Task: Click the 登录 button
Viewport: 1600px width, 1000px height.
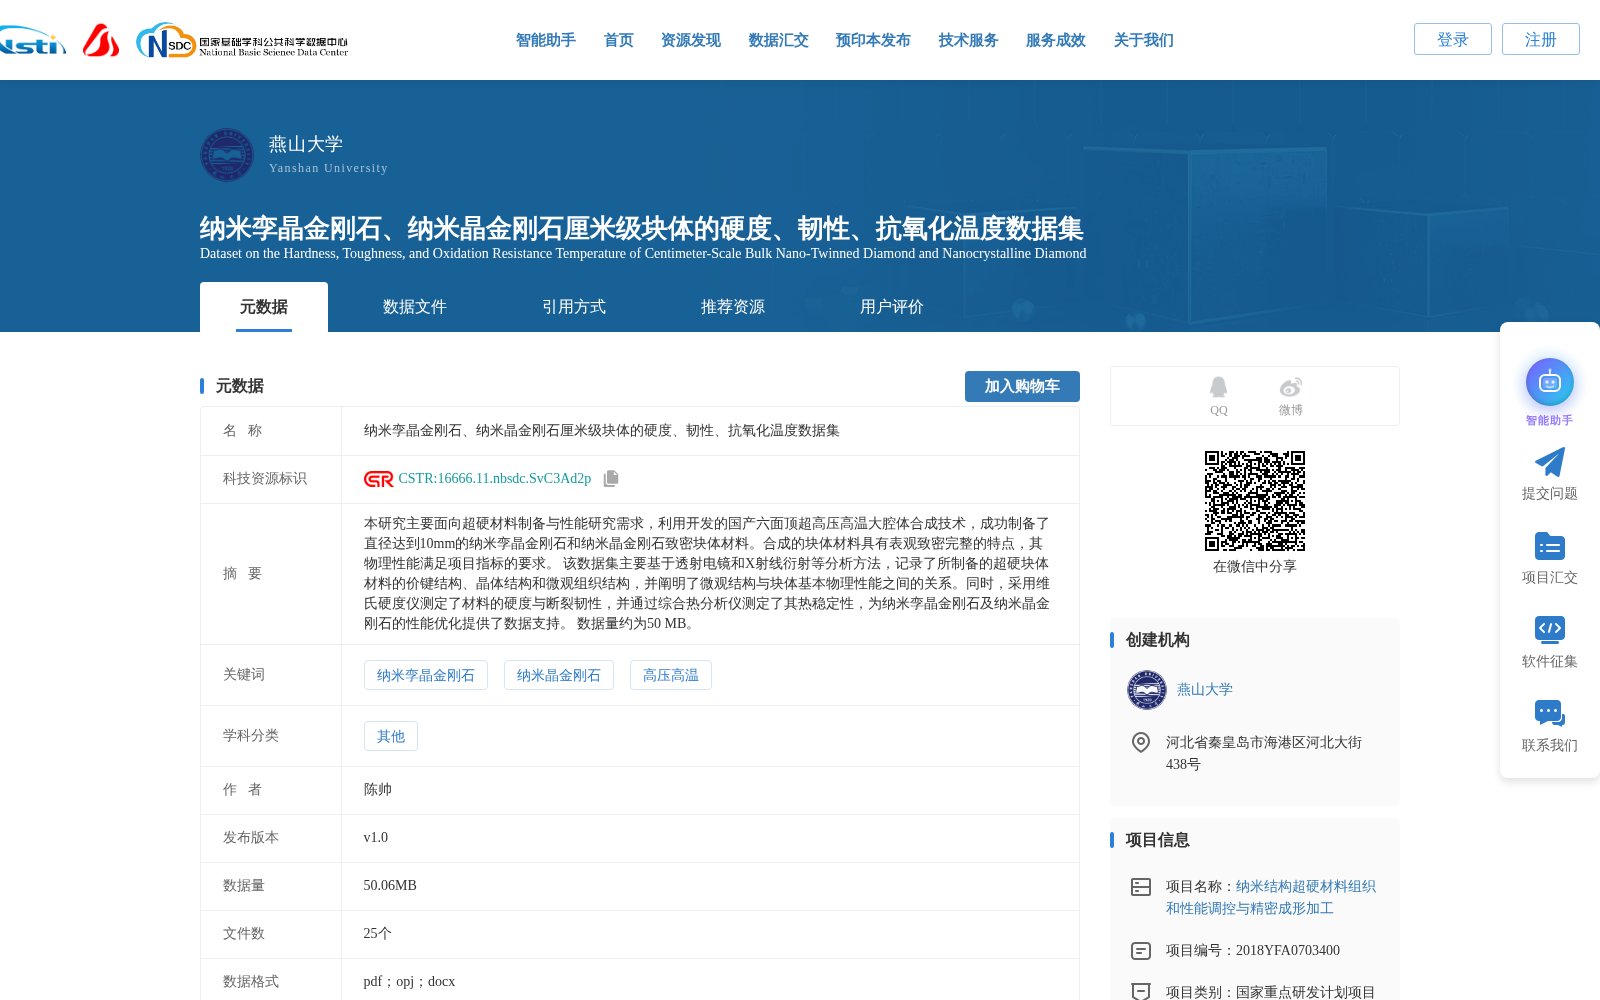Action: click(x=1453, y=39)
